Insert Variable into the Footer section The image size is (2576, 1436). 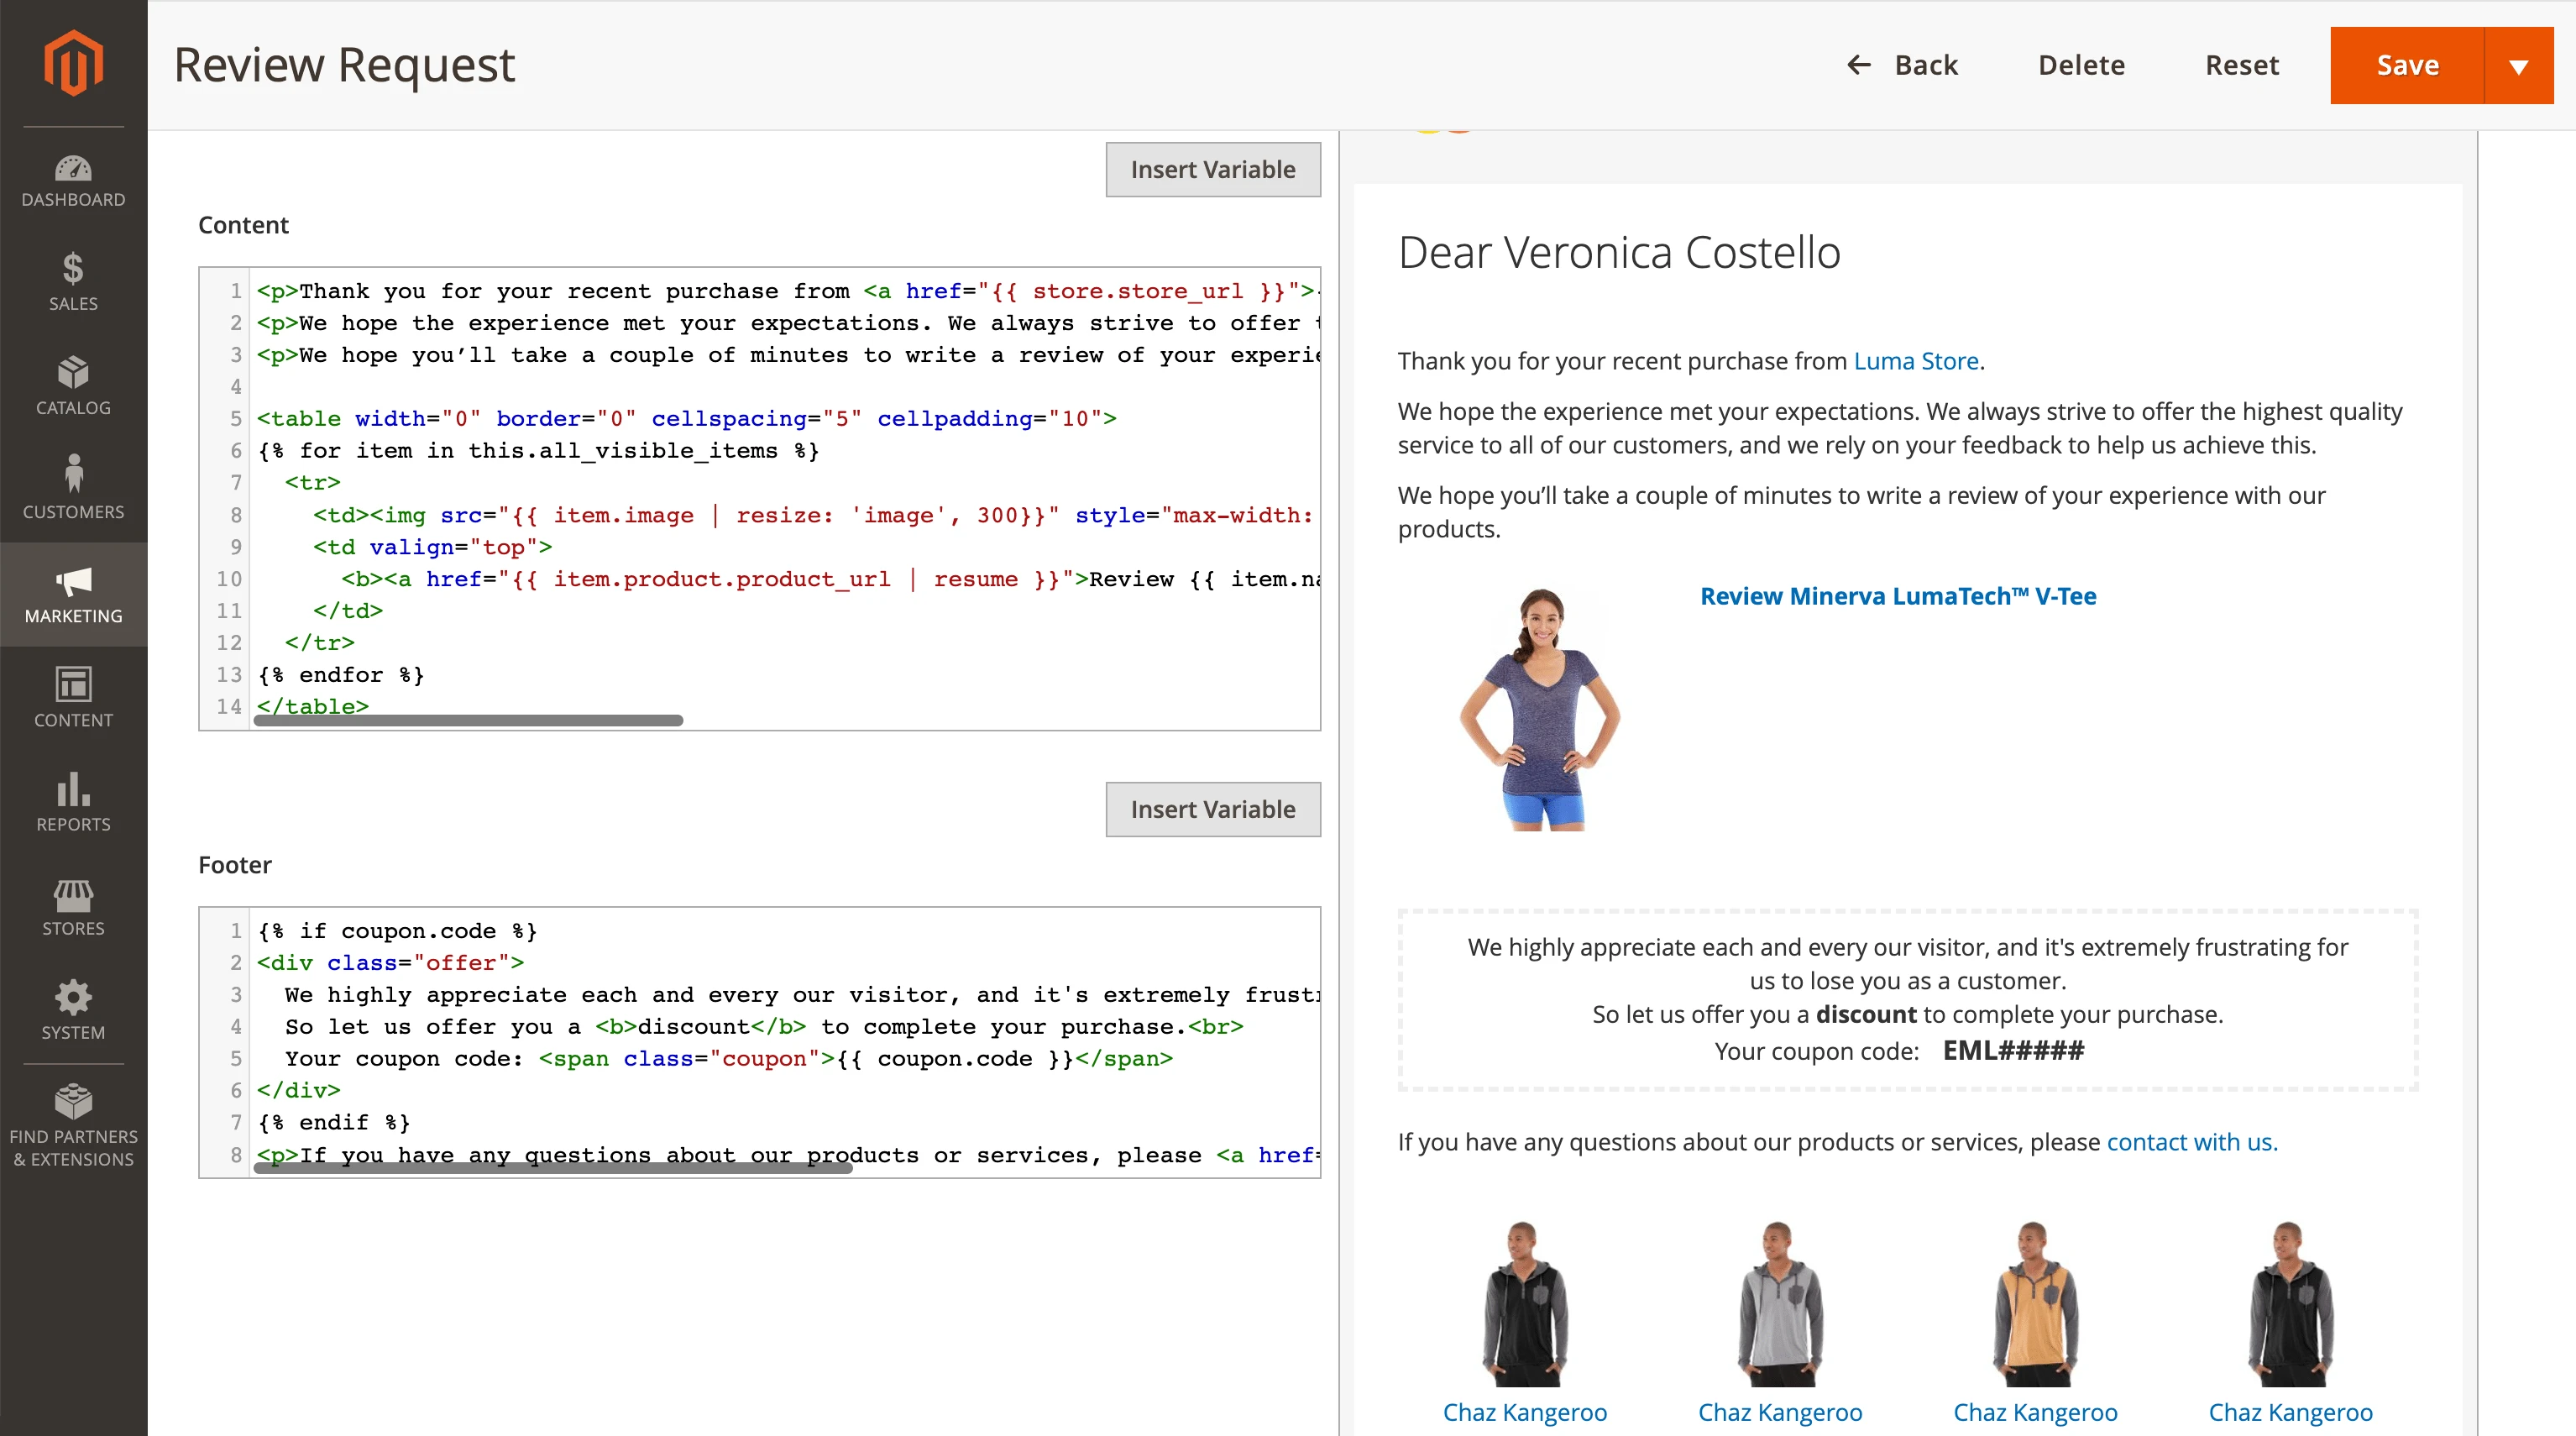pyautogui.click(x=1212, y=809)
